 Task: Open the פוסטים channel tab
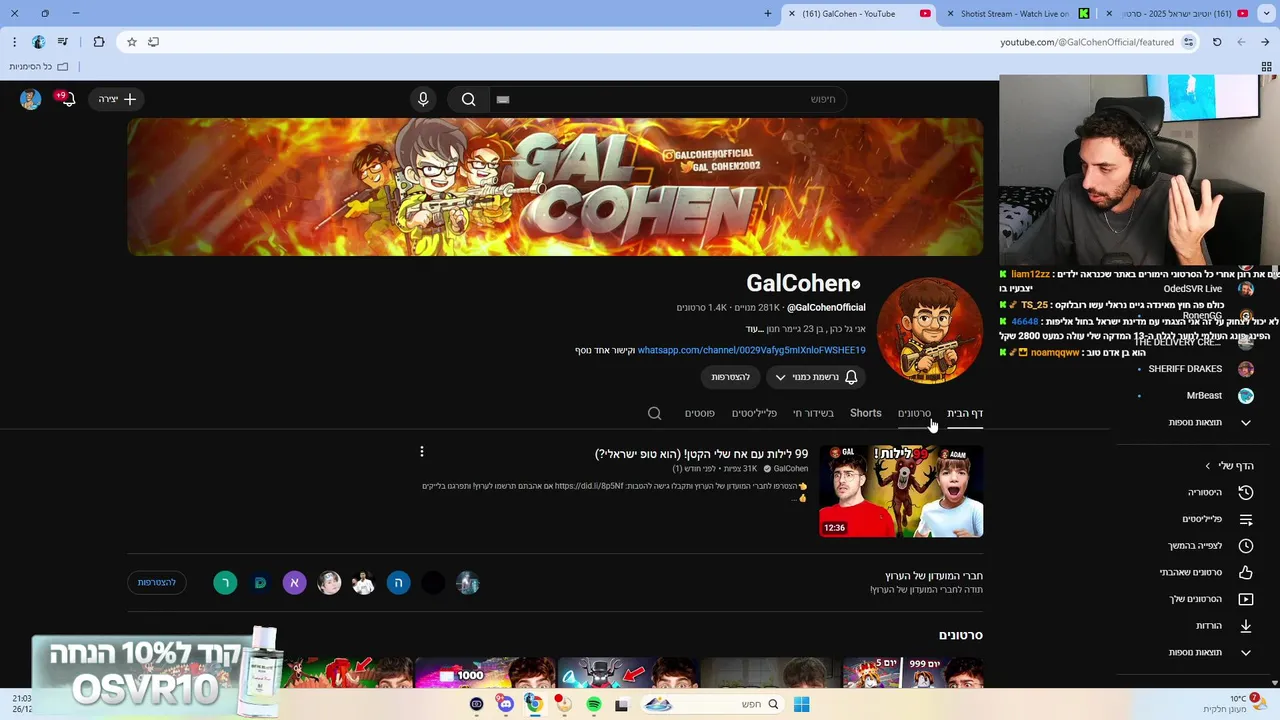[699, 413]
